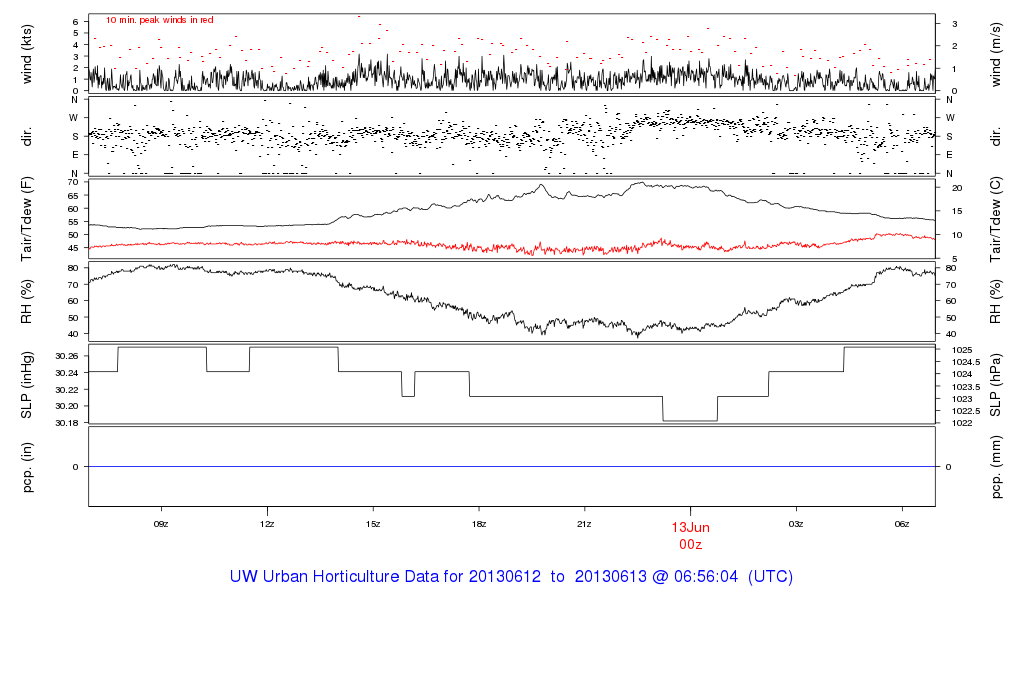Select the '45' temperature axis value
This screenshot has height=700, width=1024.
point(72,248)
